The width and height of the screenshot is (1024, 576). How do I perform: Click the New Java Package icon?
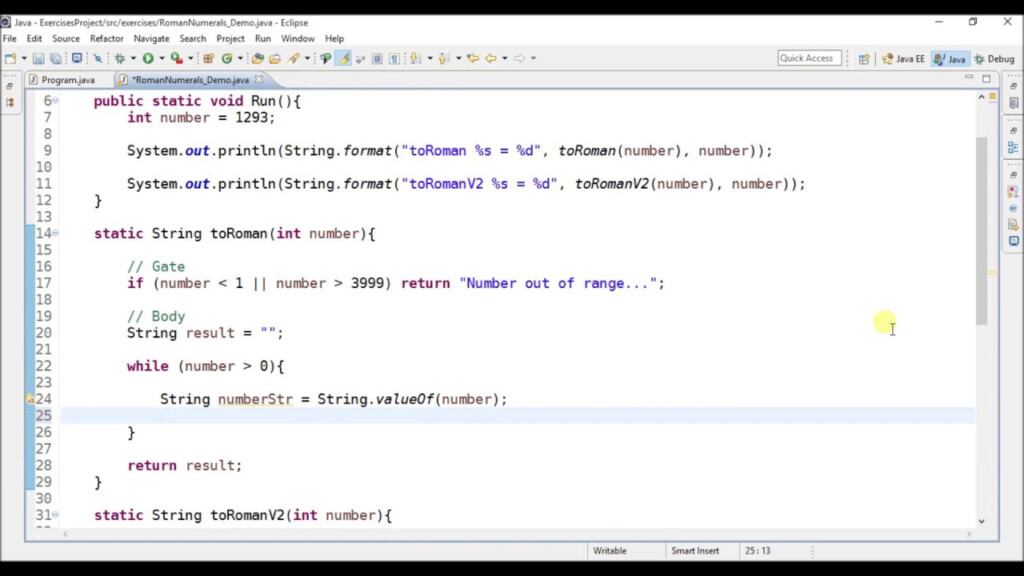pos(208,59)
